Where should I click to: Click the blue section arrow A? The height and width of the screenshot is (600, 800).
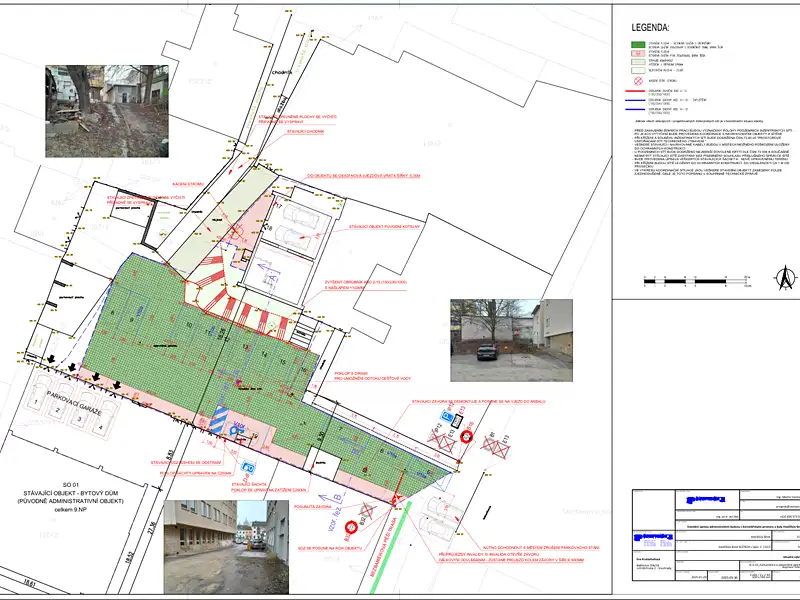click(270, 272)
